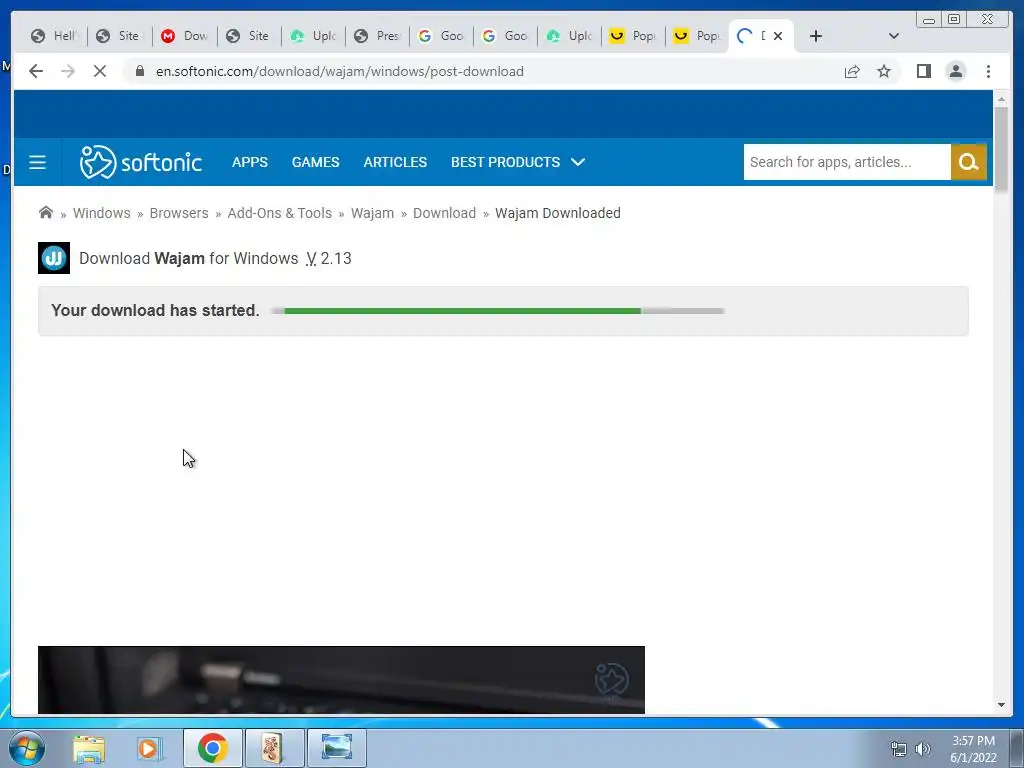
Task: Open Windows Explorer from taskbar
Action: coord(89,748)
